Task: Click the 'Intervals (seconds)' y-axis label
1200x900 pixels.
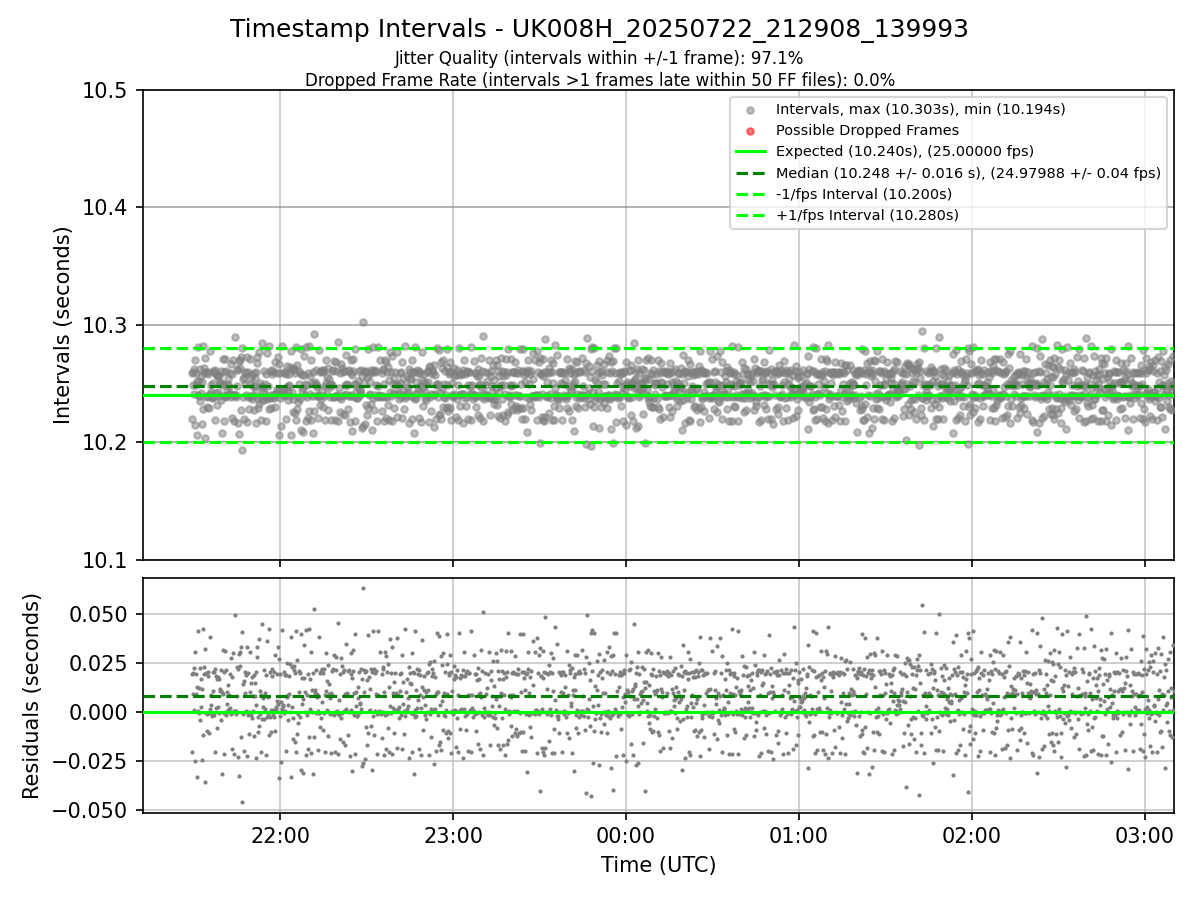Action: pyautogui.click(x=63, y=325)
